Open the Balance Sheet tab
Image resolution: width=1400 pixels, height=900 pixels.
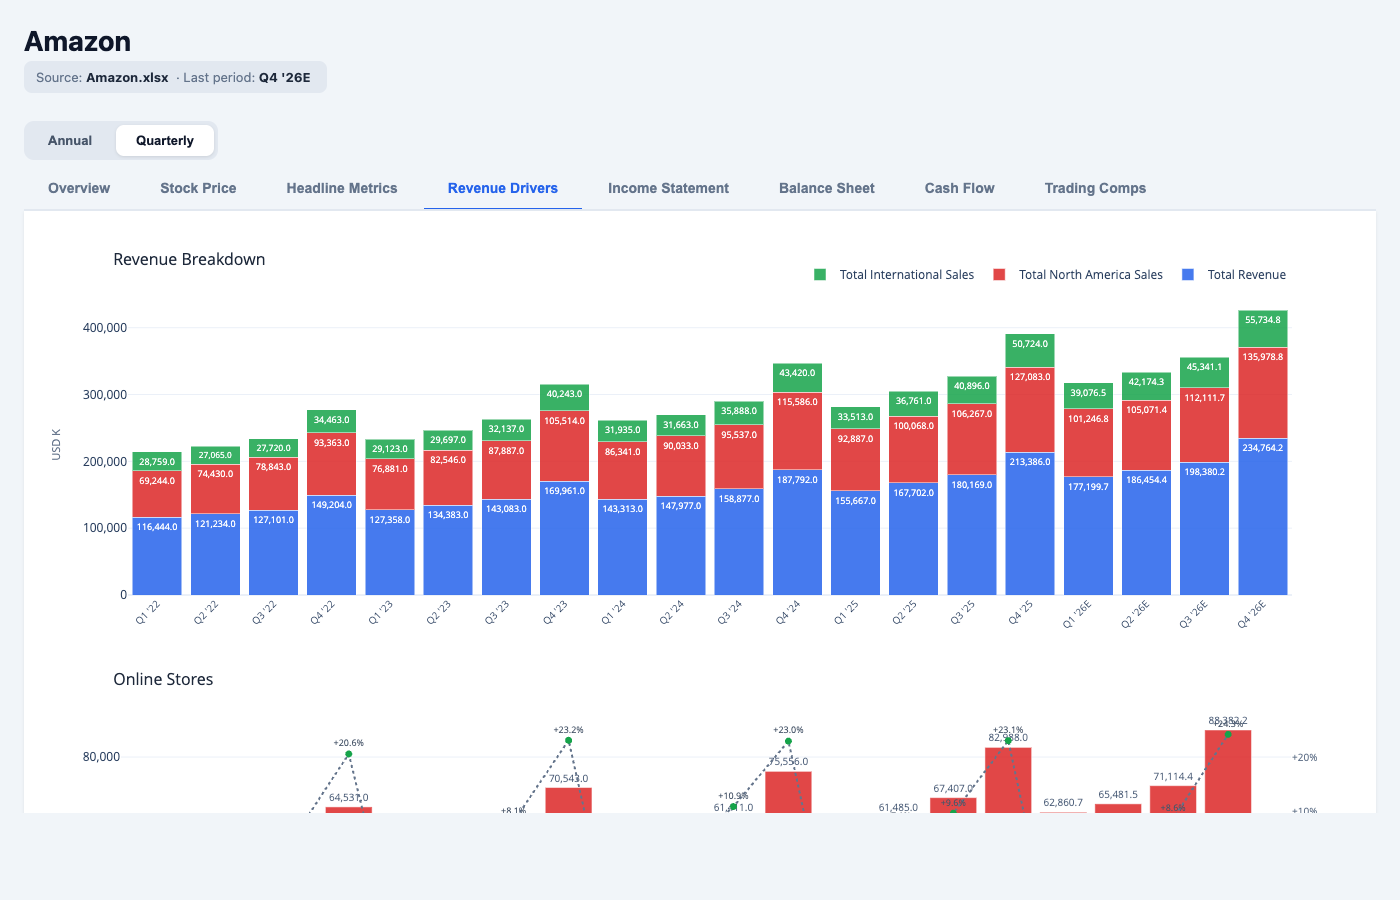[x=826, y=188]
